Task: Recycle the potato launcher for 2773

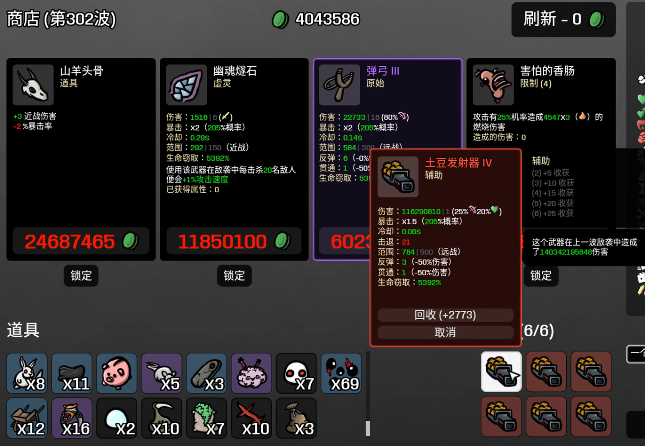Action: coord(445,315)
